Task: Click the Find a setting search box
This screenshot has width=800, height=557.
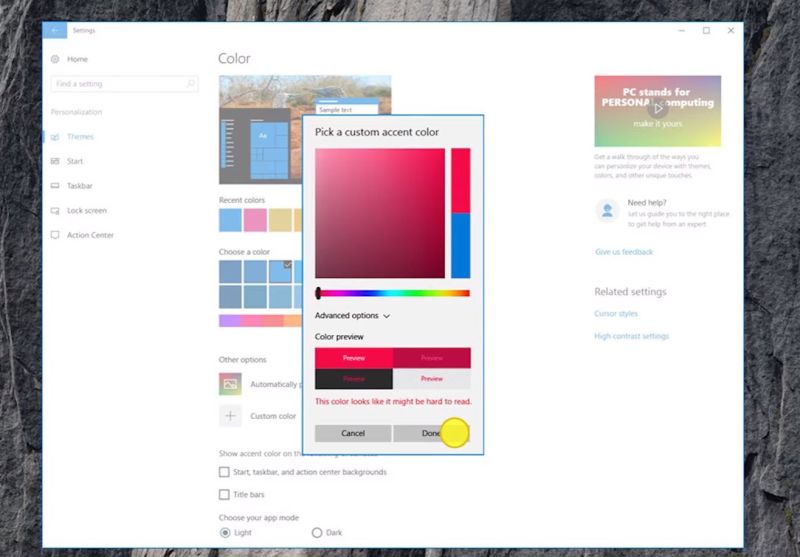Action: point(120,84)
